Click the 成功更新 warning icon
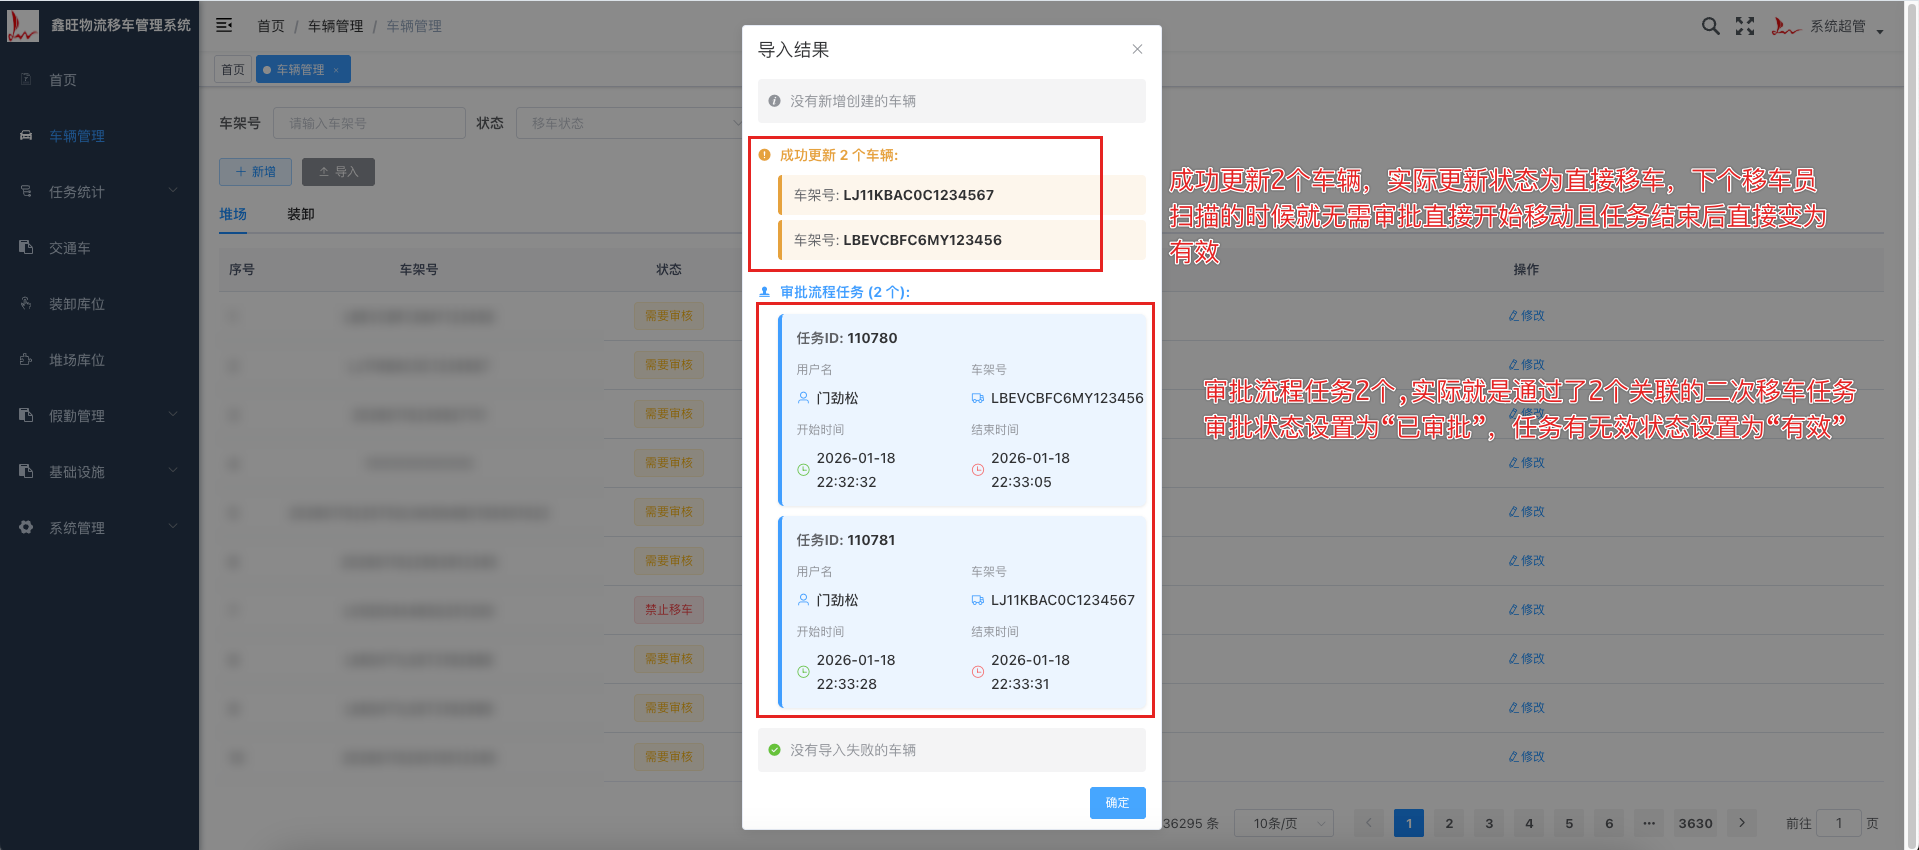Viewport: 1919px width, 850px height. tap(765, 155)
